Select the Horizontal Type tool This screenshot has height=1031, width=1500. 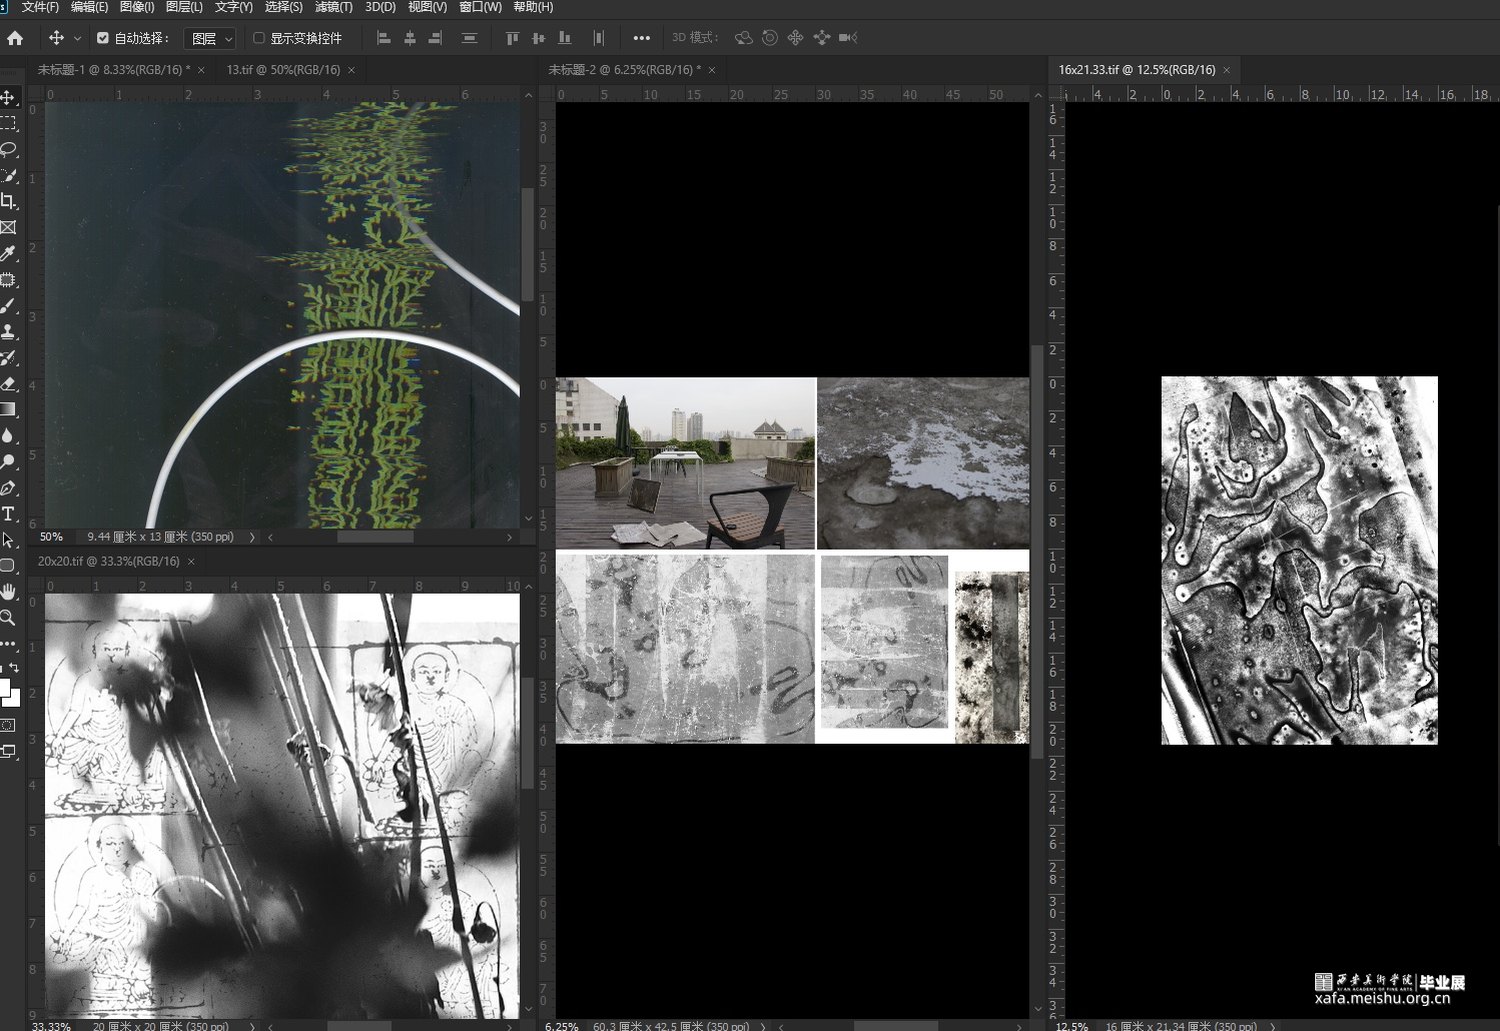(x=9, y=514)
